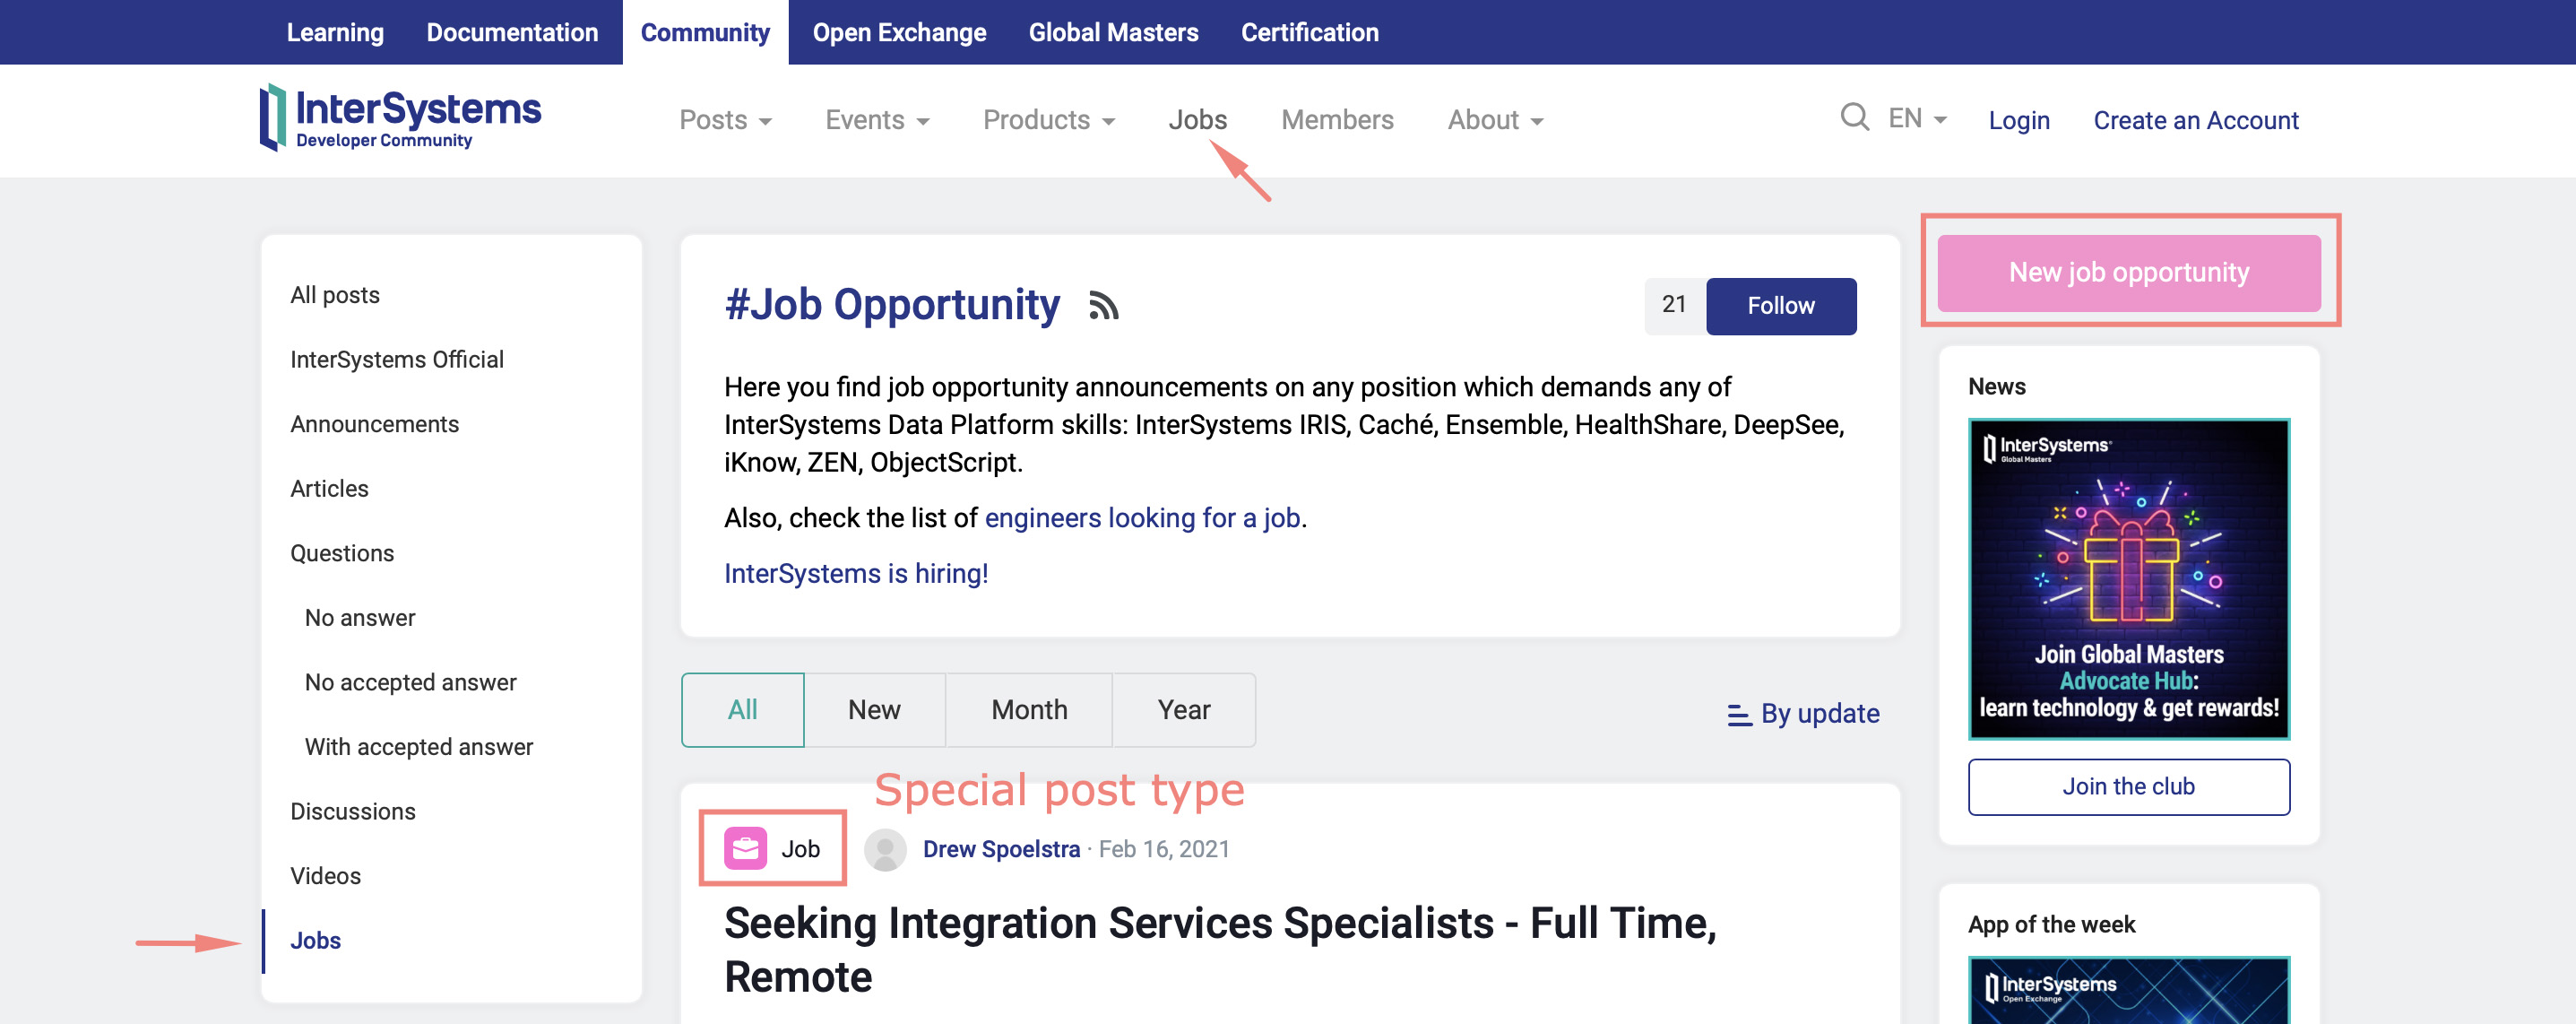Open the search magnifier icon
Image resolution: width=2576 pixels, height=1024 pixels.
pos(1854,118)
